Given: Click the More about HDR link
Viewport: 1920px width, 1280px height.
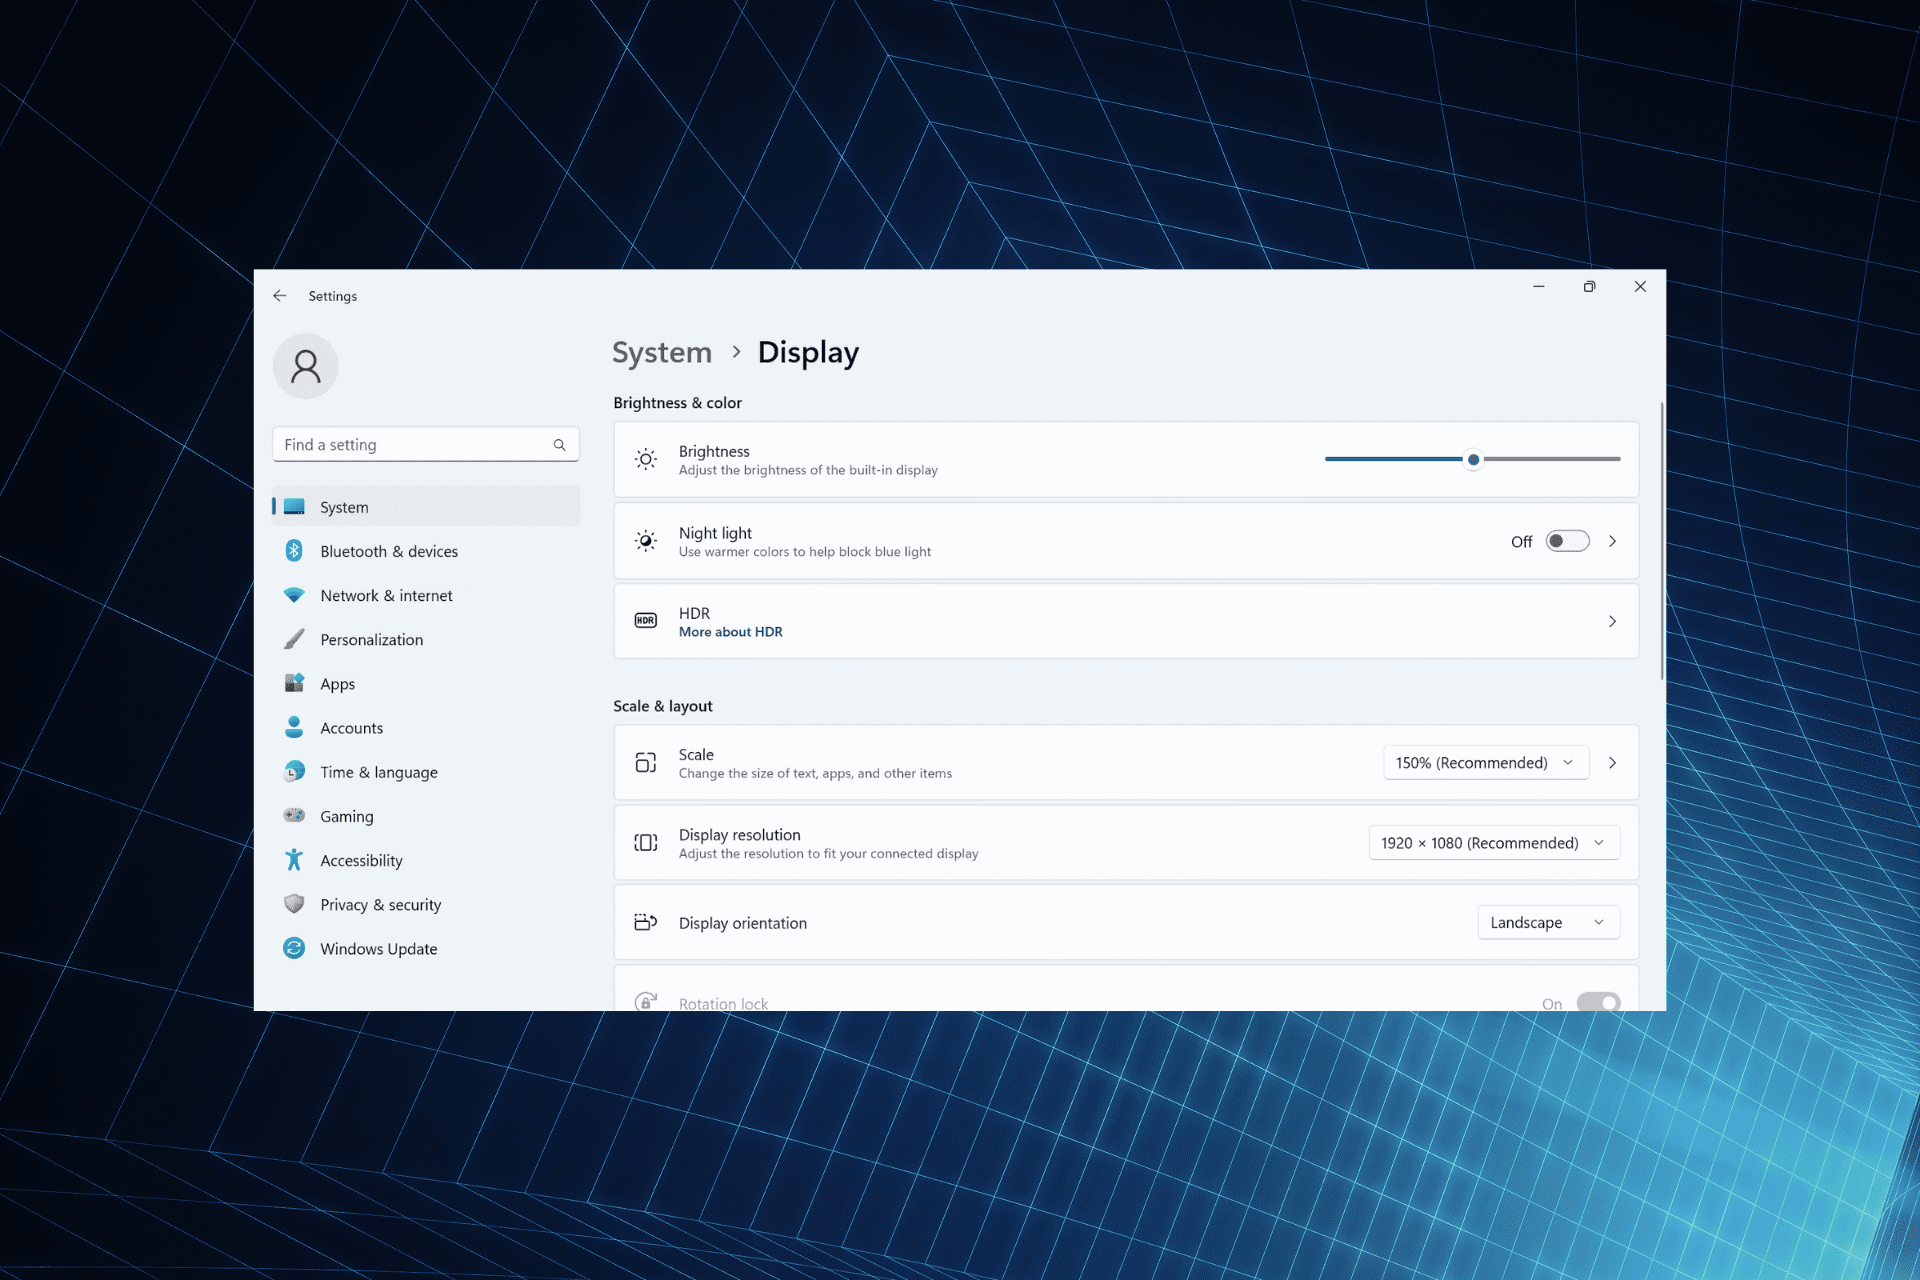Looking at the screenshot, I should pos(730,632).
